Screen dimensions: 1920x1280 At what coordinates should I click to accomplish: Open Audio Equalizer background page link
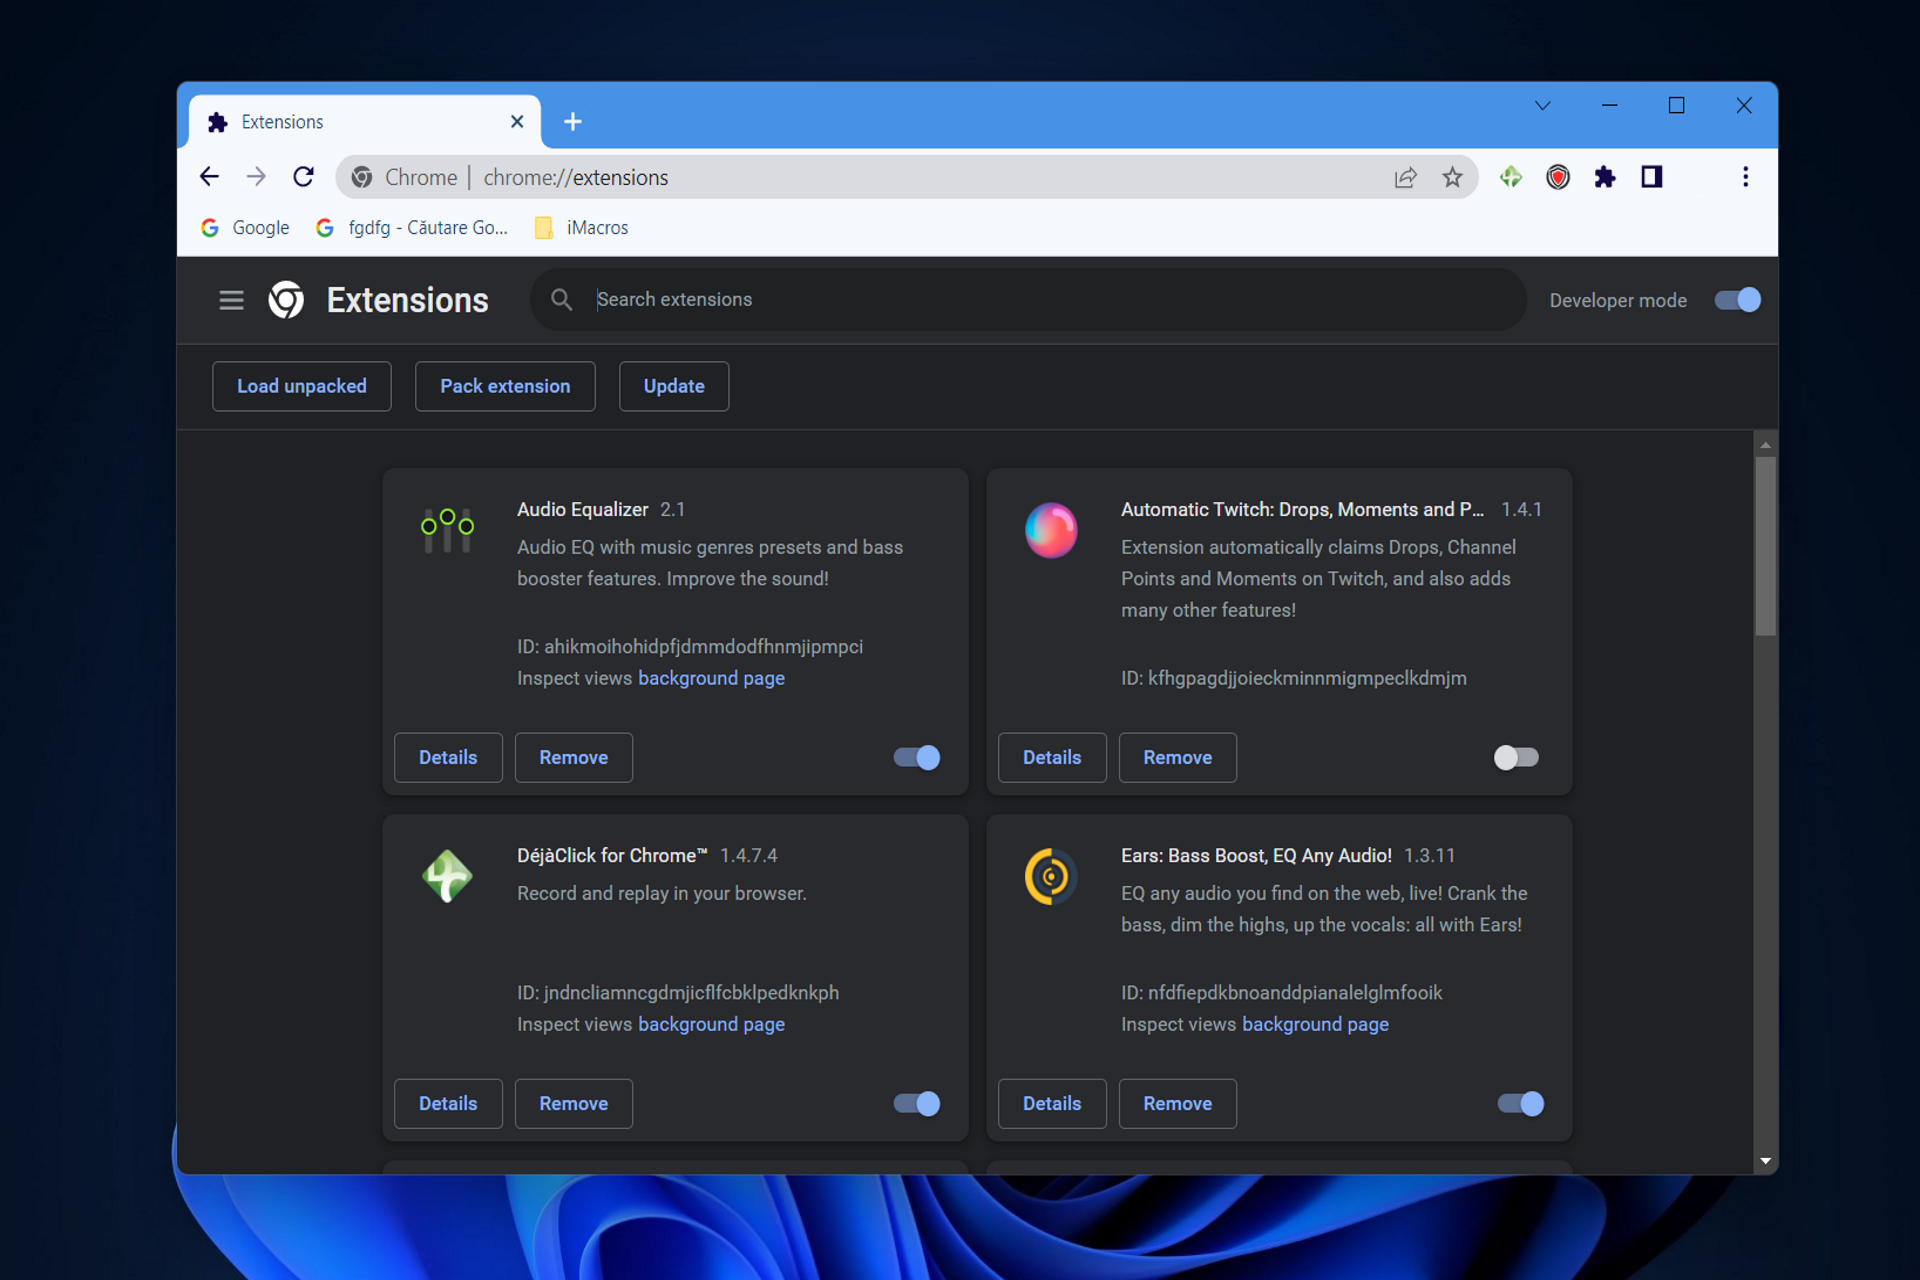[711, 678]
